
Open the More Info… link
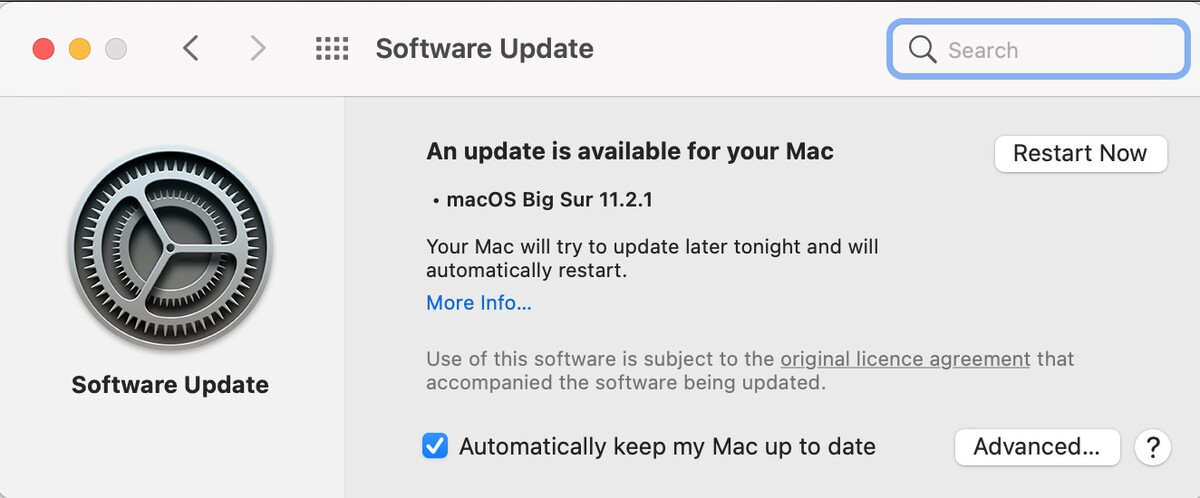[x=479, y=302]
